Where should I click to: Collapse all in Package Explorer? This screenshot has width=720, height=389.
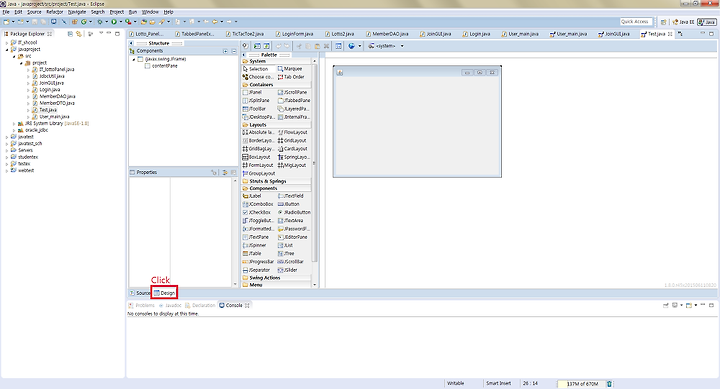tap(70, 34)
